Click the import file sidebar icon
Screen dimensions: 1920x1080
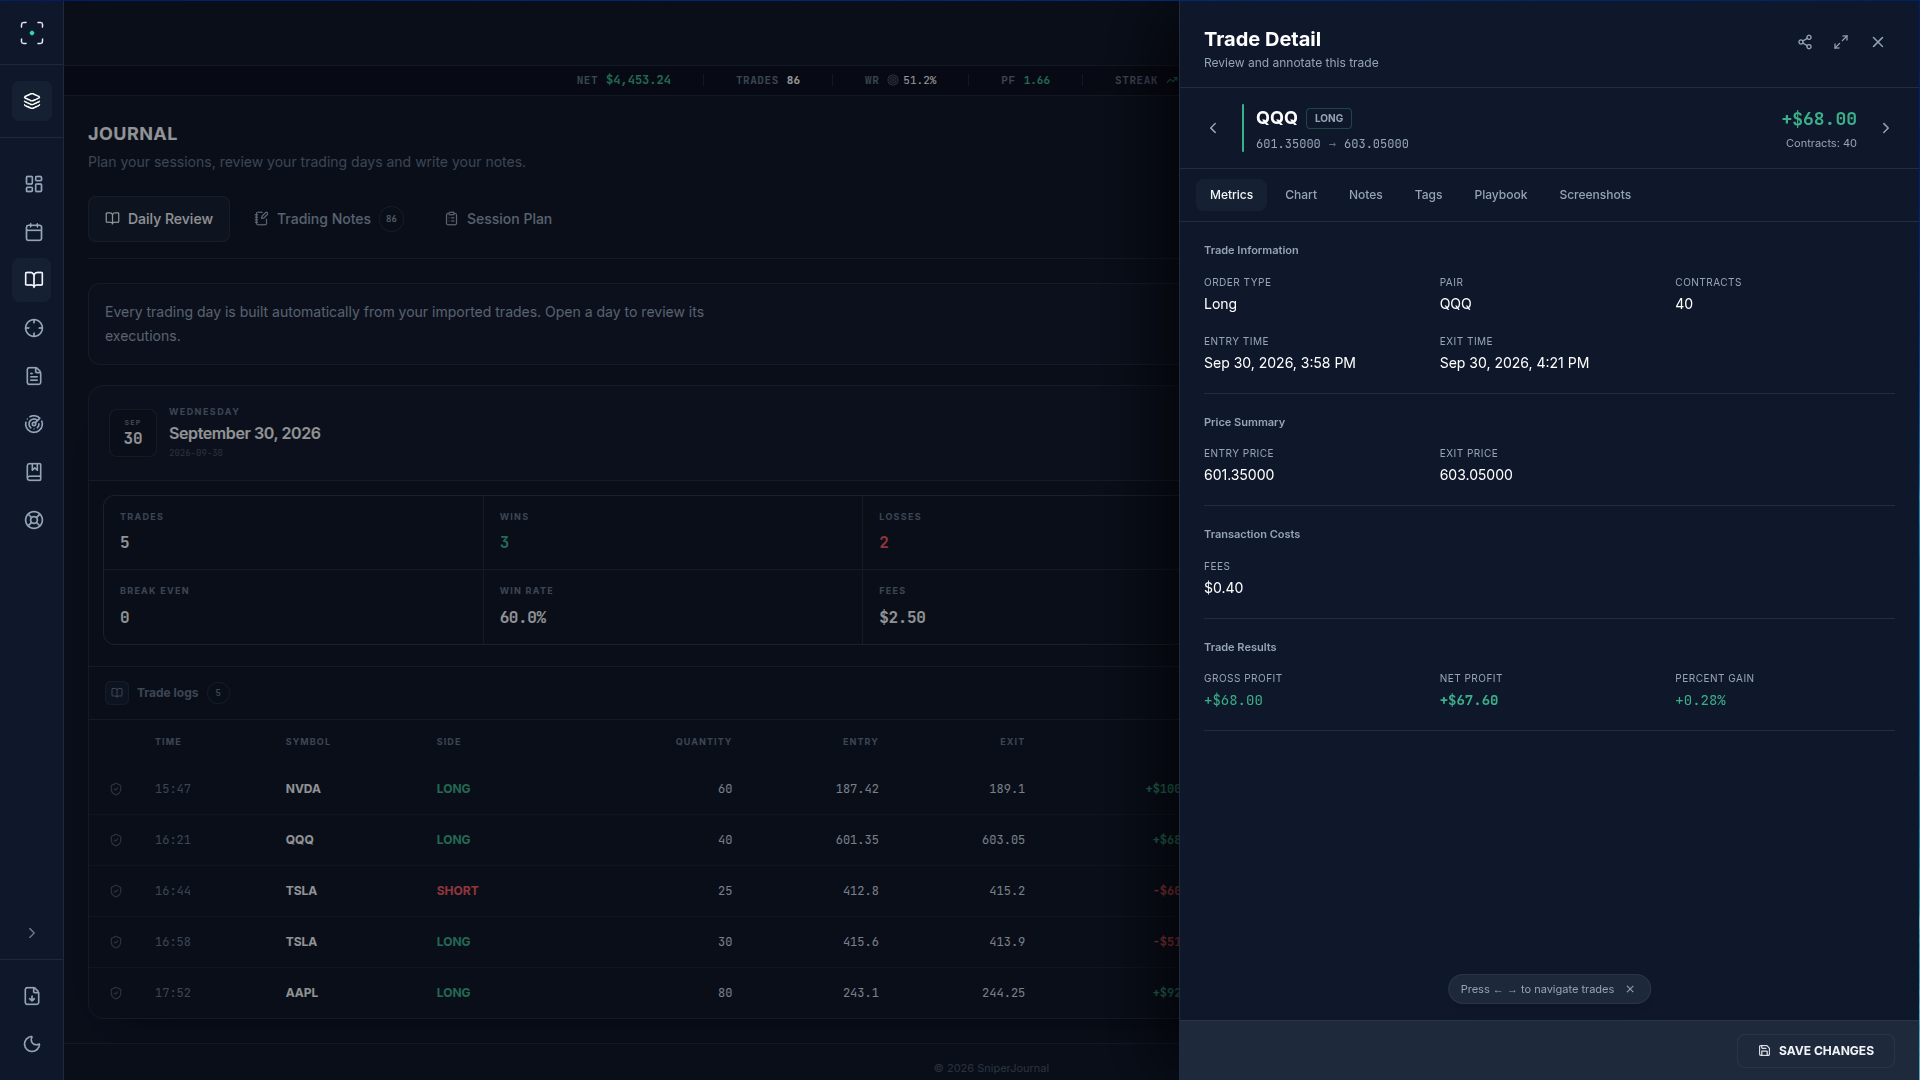(32, 996)
